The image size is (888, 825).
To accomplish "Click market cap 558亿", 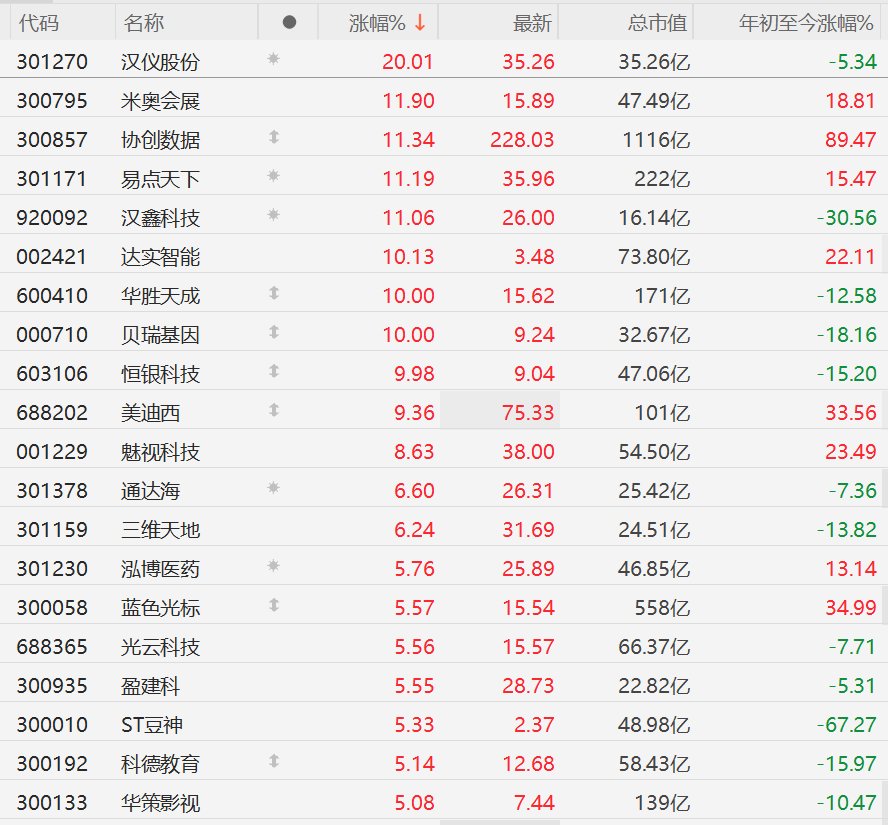I will (662, 608).
